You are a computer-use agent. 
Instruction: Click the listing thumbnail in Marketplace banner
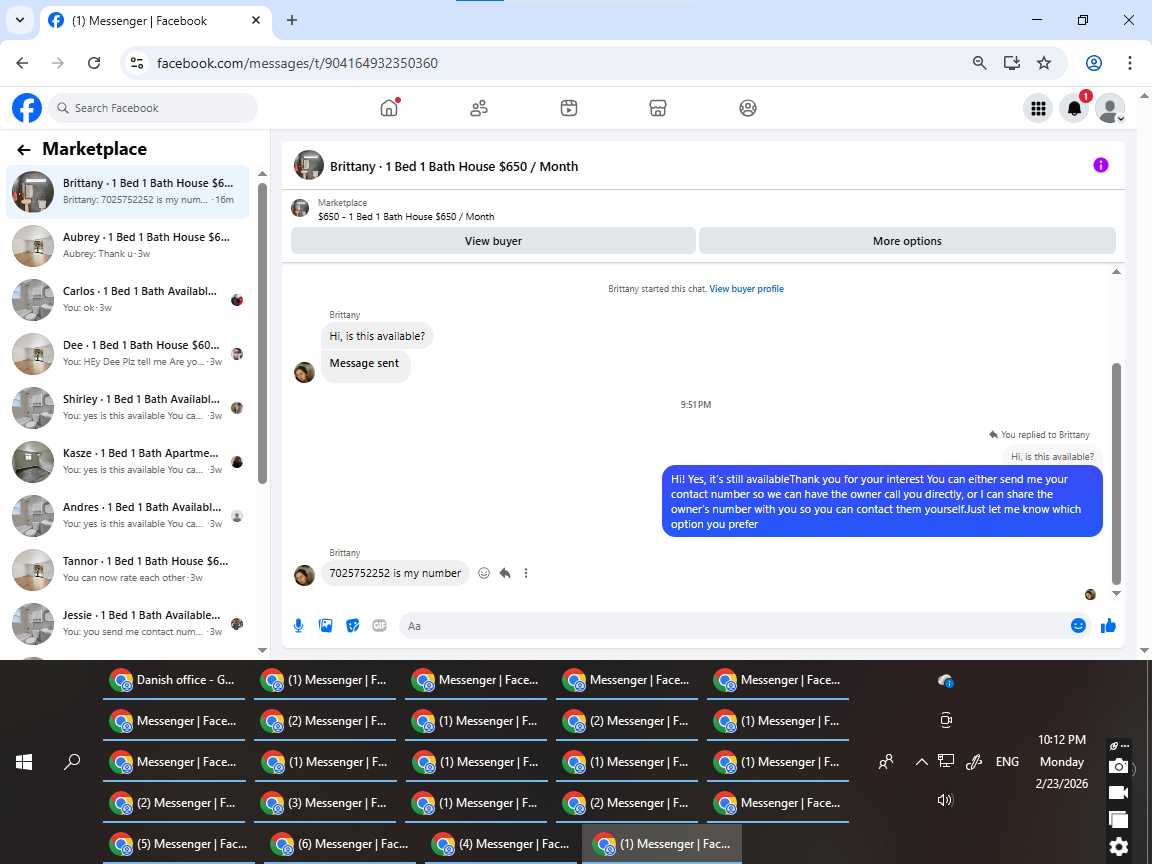tap(300, 209)
